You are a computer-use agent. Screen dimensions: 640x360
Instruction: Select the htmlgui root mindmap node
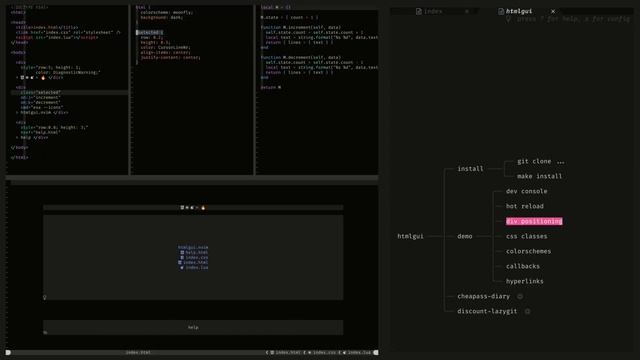[410, 236]
